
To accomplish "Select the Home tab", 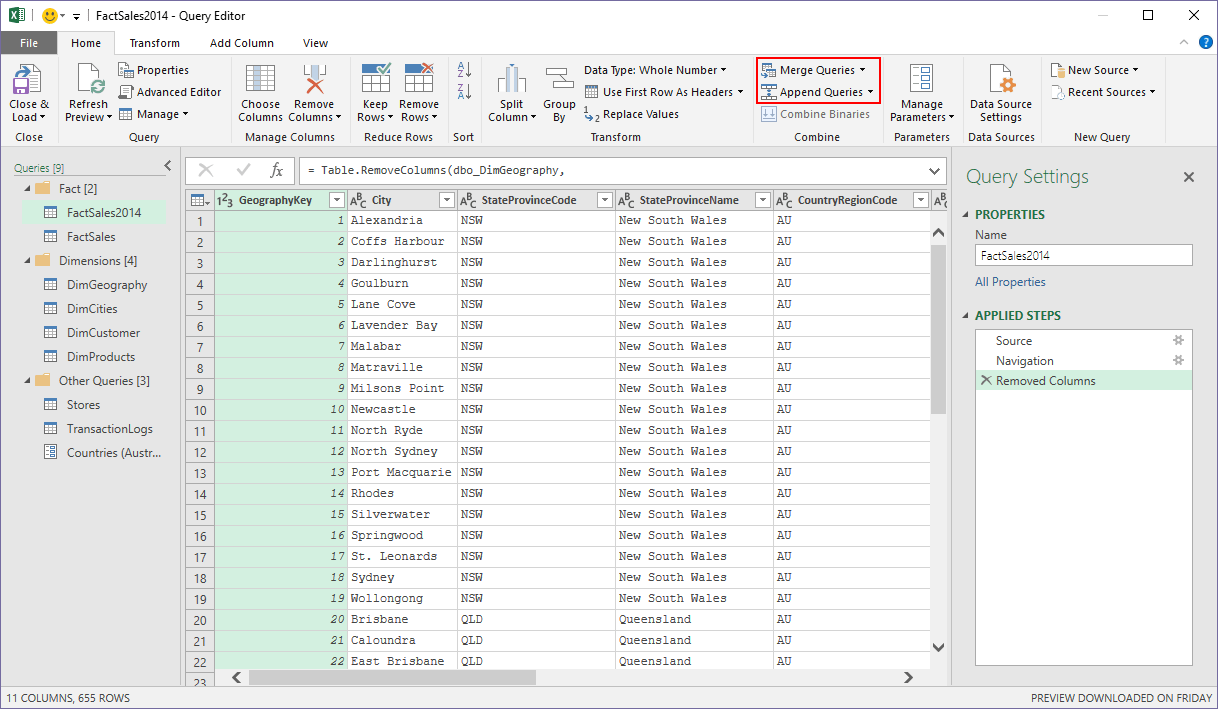I will [86, 43].
